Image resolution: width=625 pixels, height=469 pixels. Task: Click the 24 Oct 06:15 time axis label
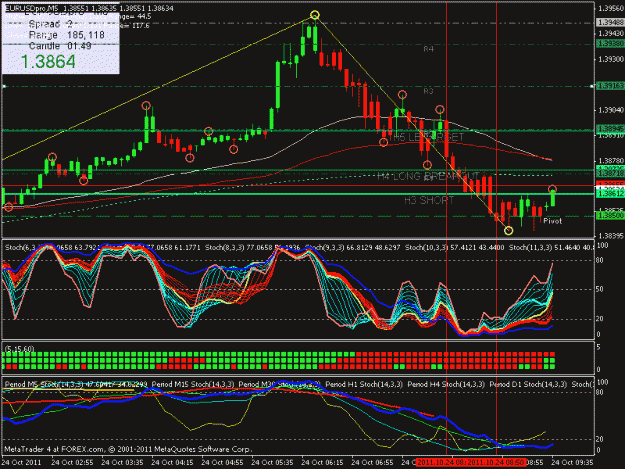tap(322, 463)
